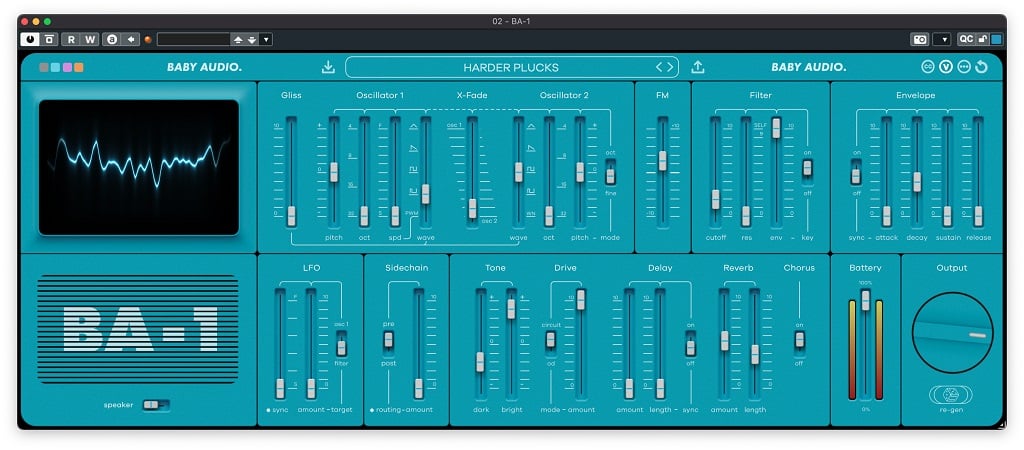Click the QC quick controls button
This screenshot has height=450, width=1024.
click(966, 39)
